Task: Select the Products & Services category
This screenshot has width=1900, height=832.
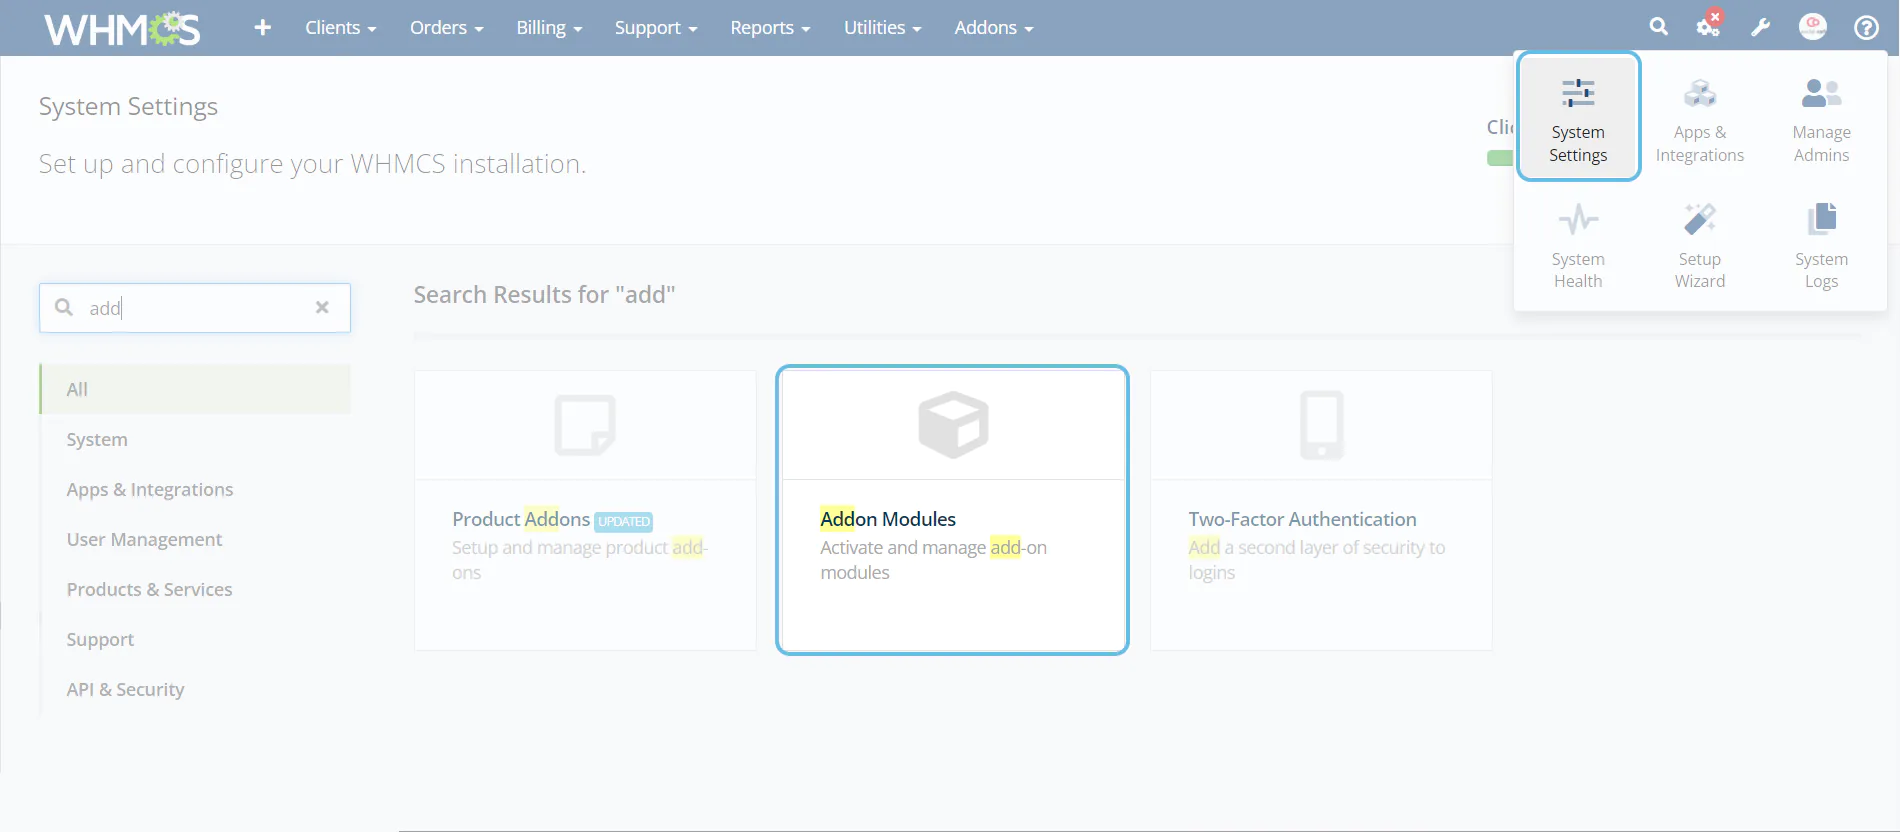Action: (x=149, y=589)
